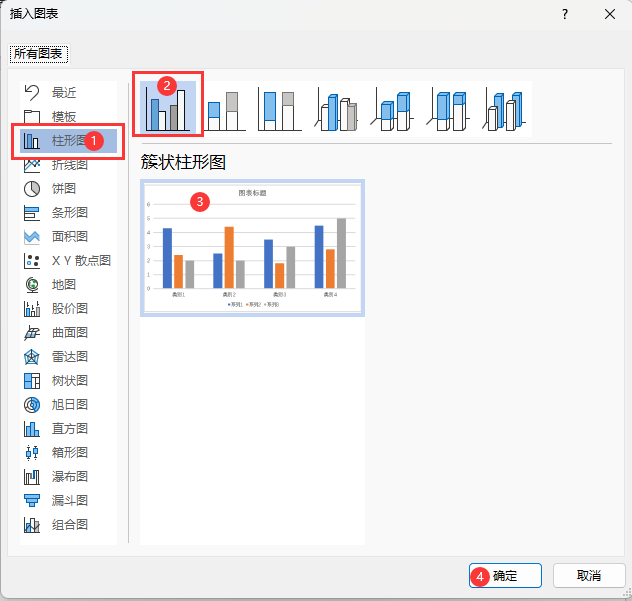Select the 3-D clustered column subtype icon

coord(336,110)
